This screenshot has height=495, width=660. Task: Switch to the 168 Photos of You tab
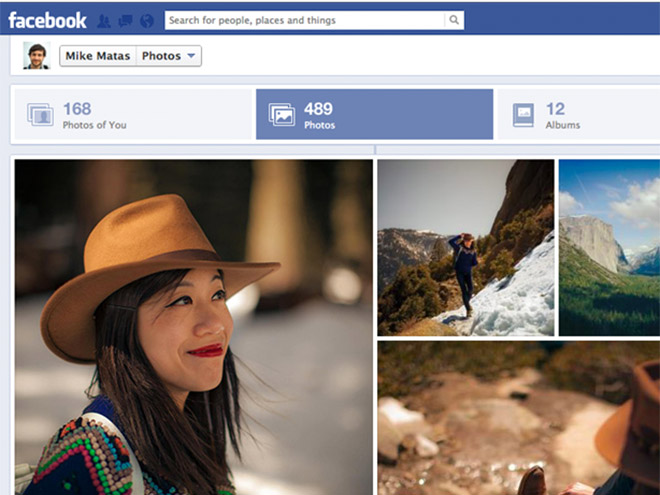[x=131, y=115]
